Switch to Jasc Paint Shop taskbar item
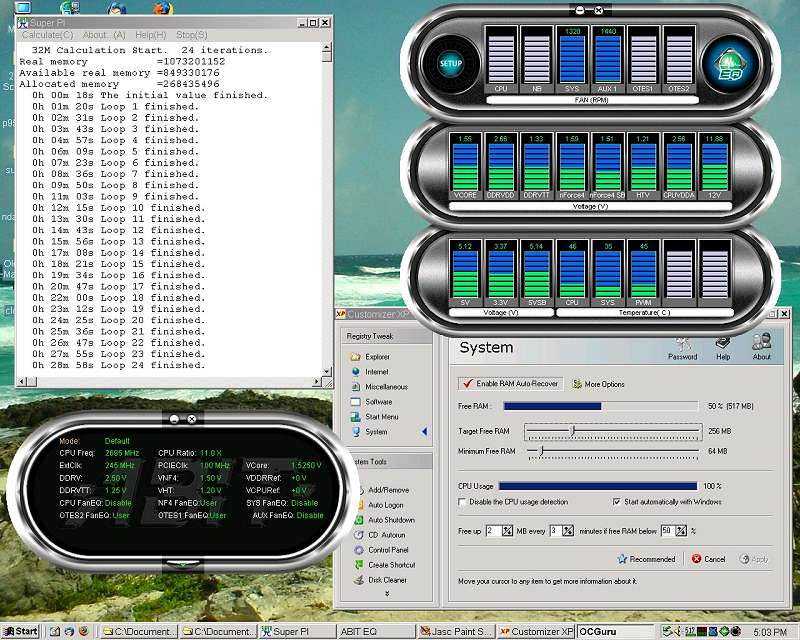Viewport: 800px width, 640px height. (456, 631)
